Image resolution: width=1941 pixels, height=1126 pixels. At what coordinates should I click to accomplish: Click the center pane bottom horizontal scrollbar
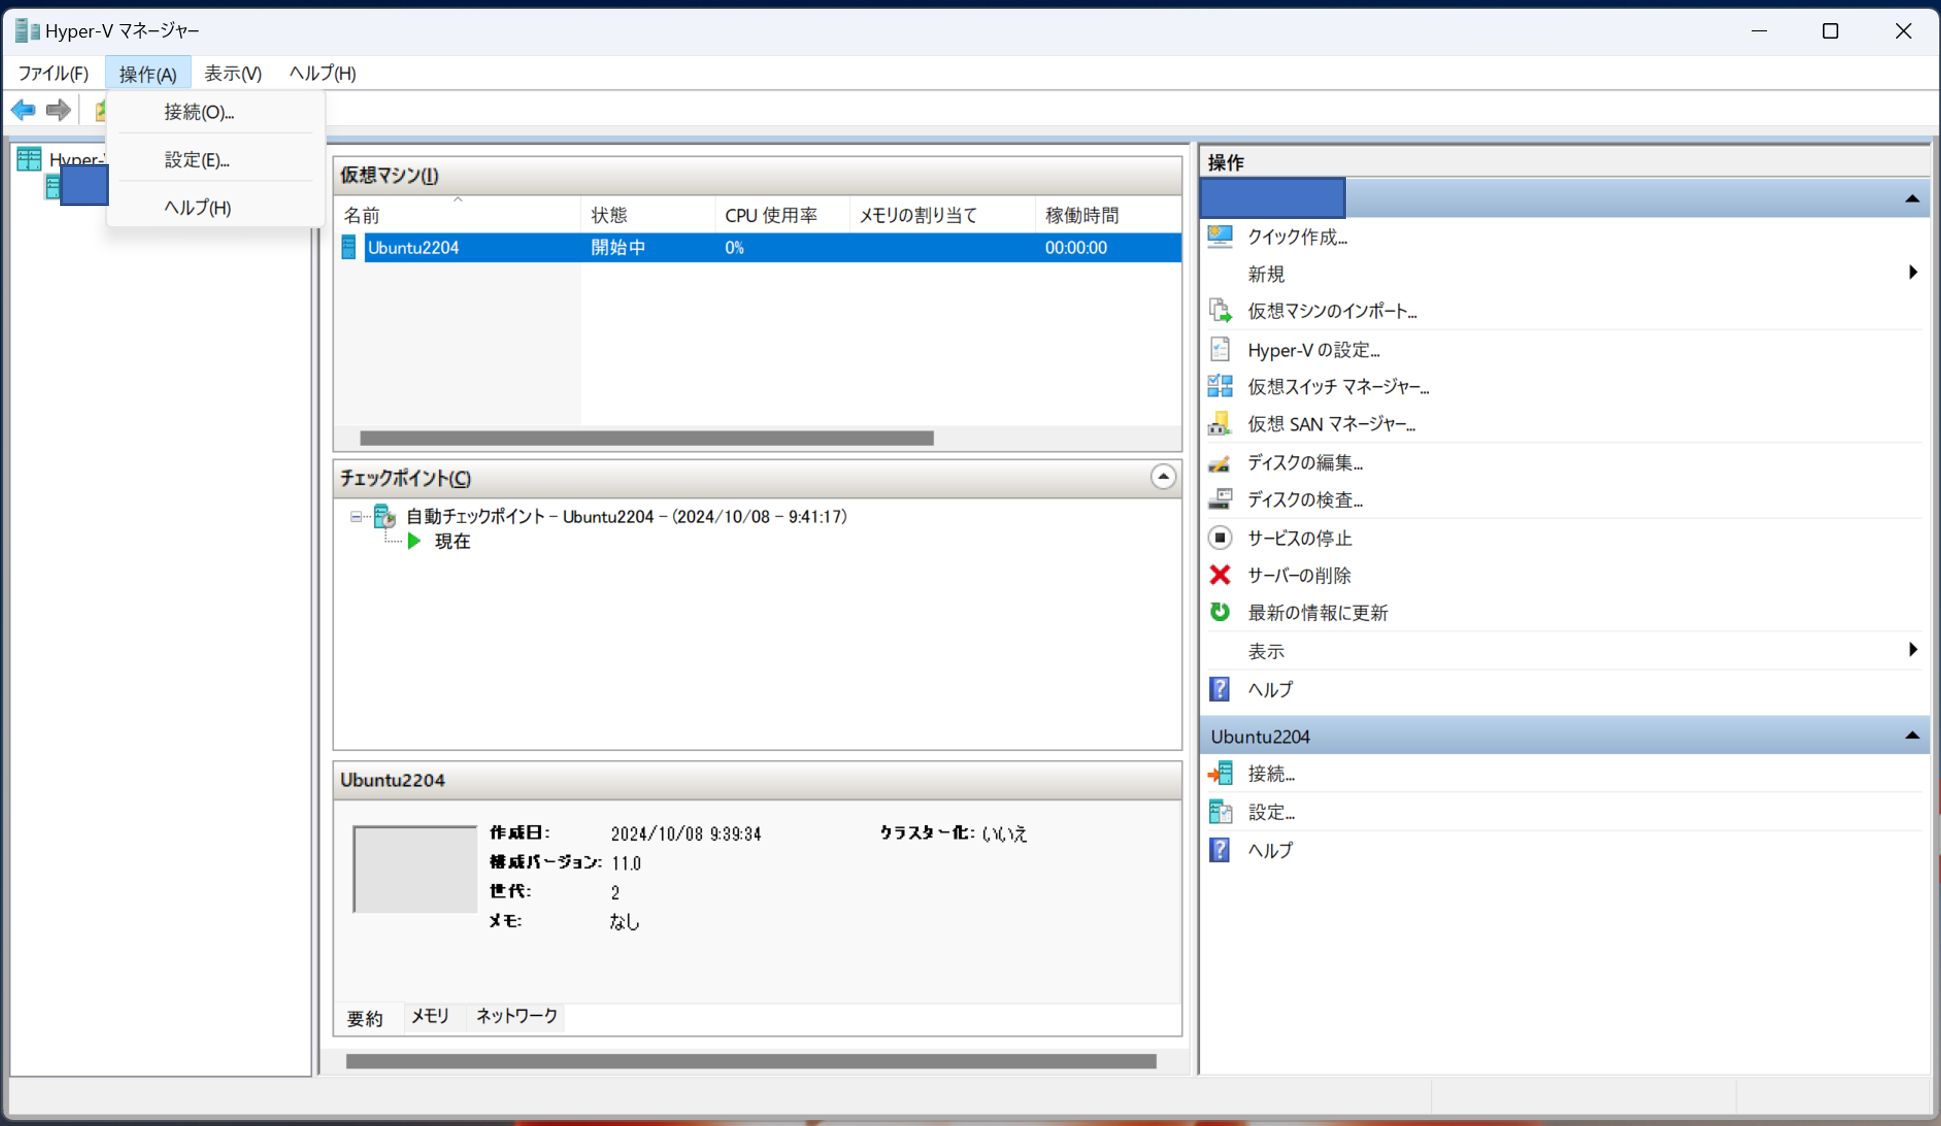751,1061
